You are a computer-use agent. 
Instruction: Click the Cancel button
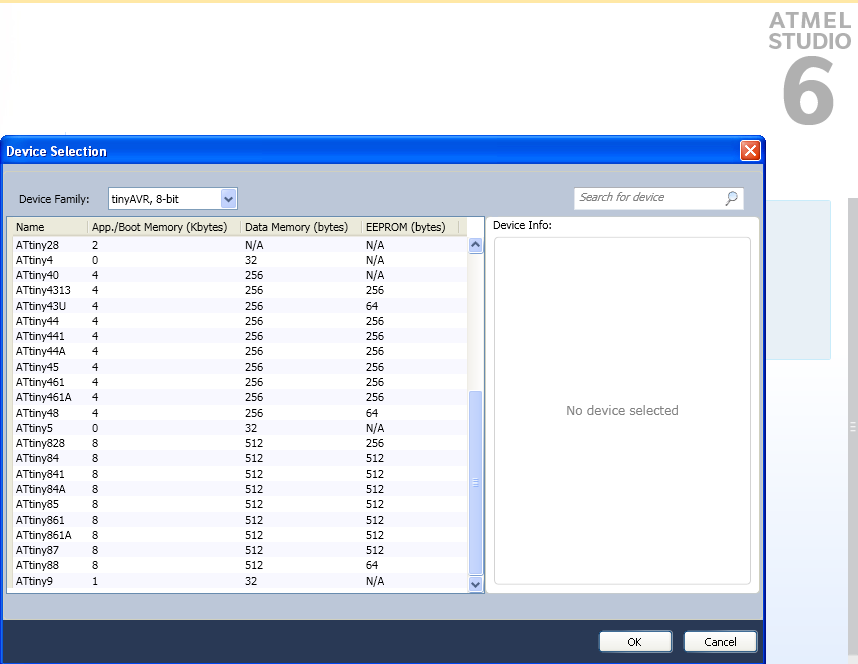[x=720, y=642]
